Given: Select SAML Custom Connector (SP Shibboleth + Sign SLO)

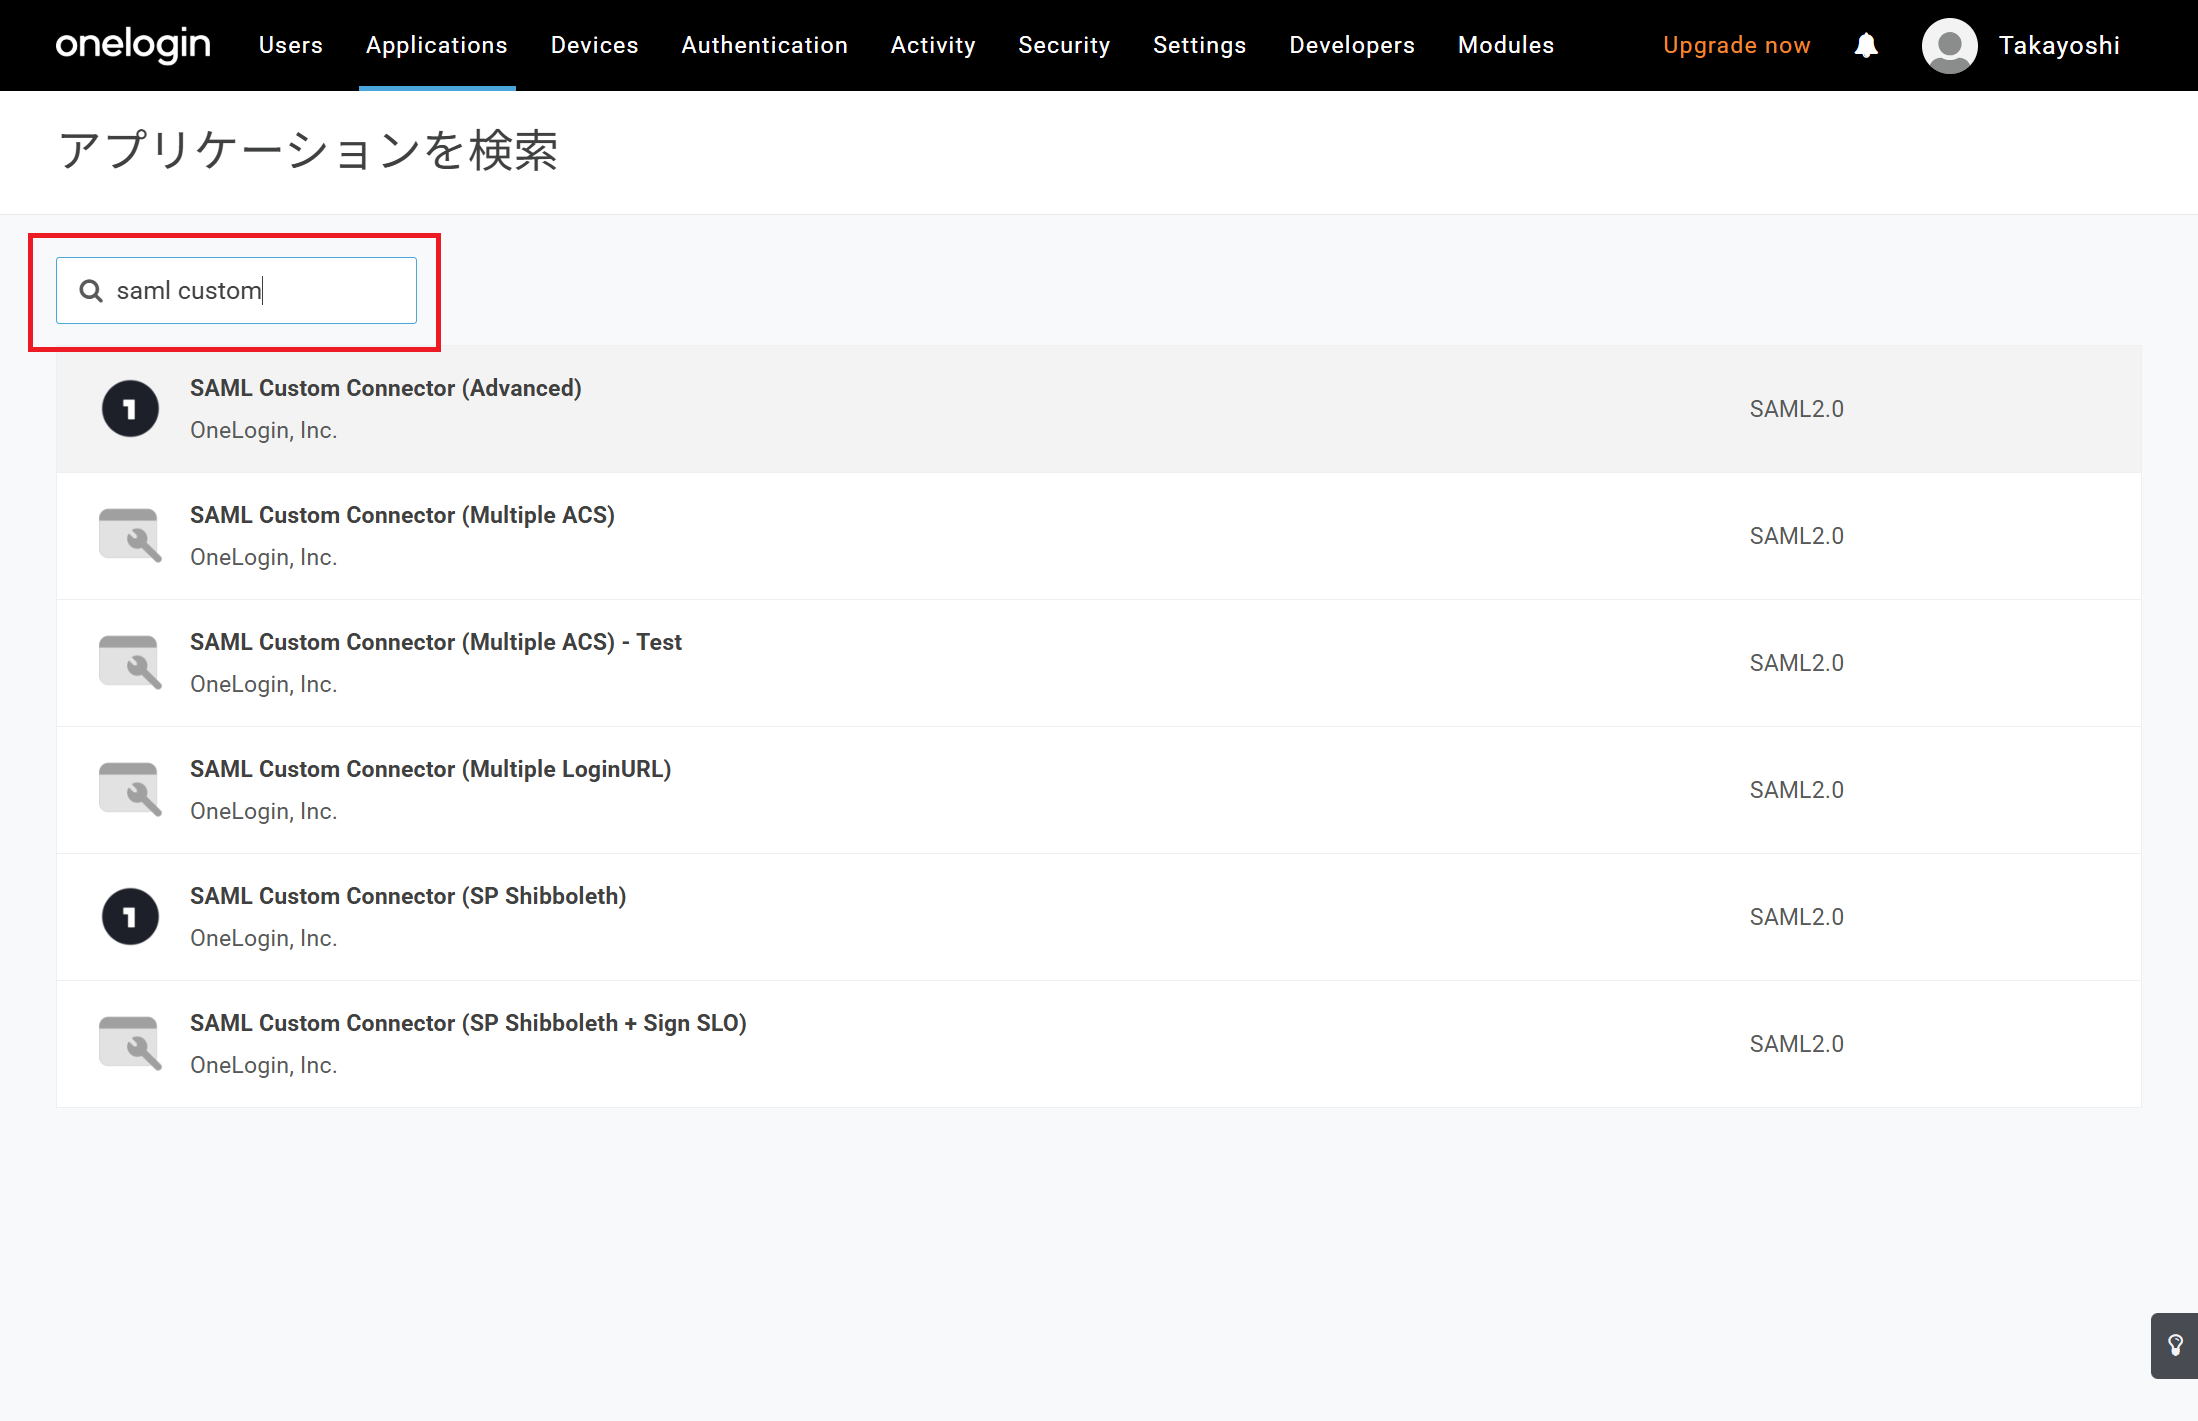Looking at the screenshot, I should tap(468, 1023).
